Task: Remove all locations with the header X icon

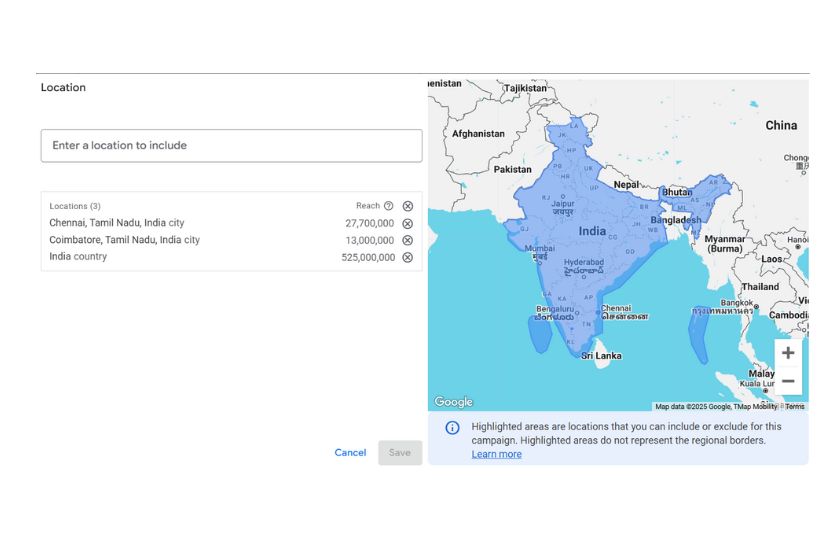Action: pos(408,206)
